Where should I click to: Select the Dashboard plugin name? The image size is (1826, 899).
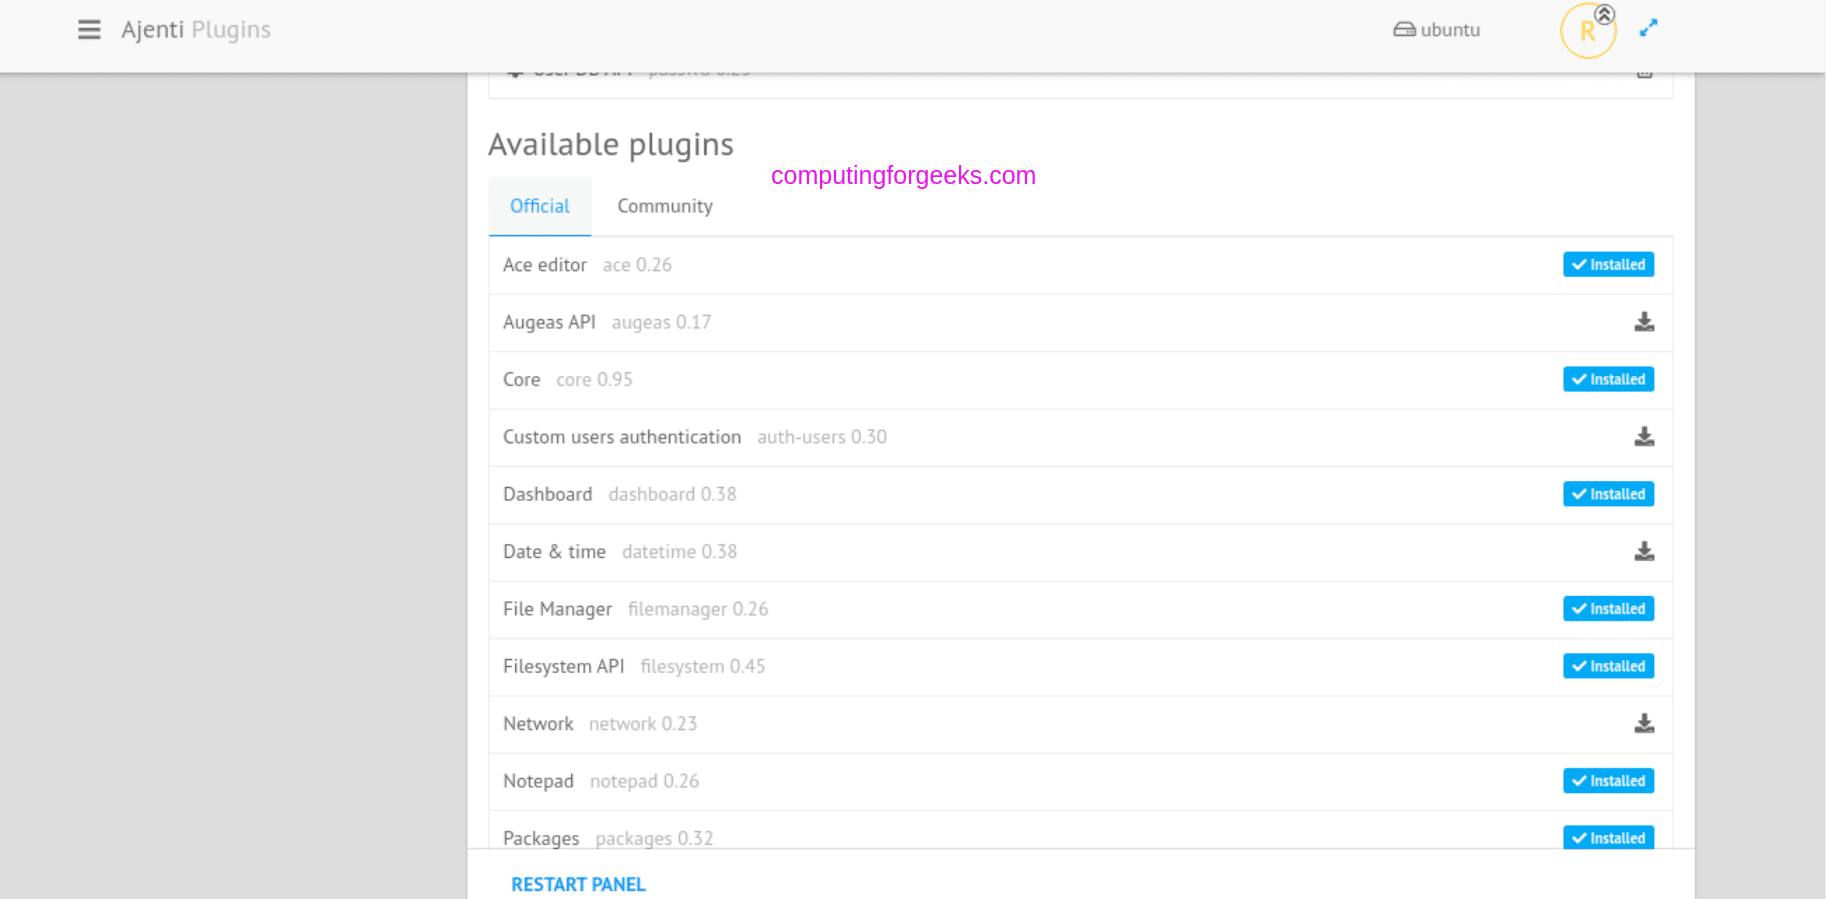click(548, 494)
